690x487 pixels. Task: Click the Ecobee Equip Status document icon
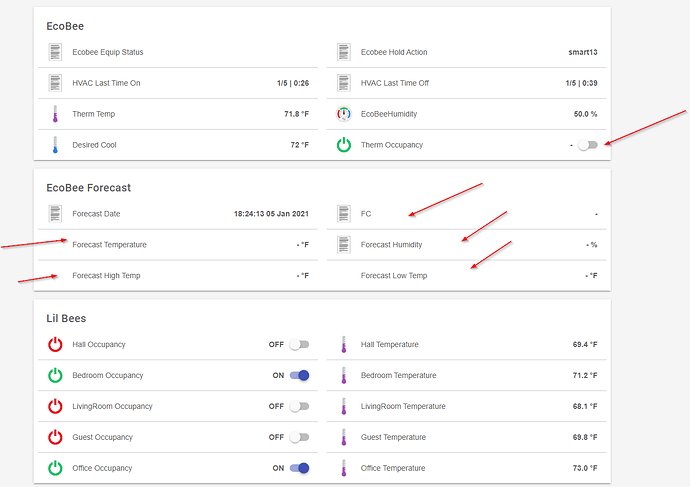click(x=55, y=52)
